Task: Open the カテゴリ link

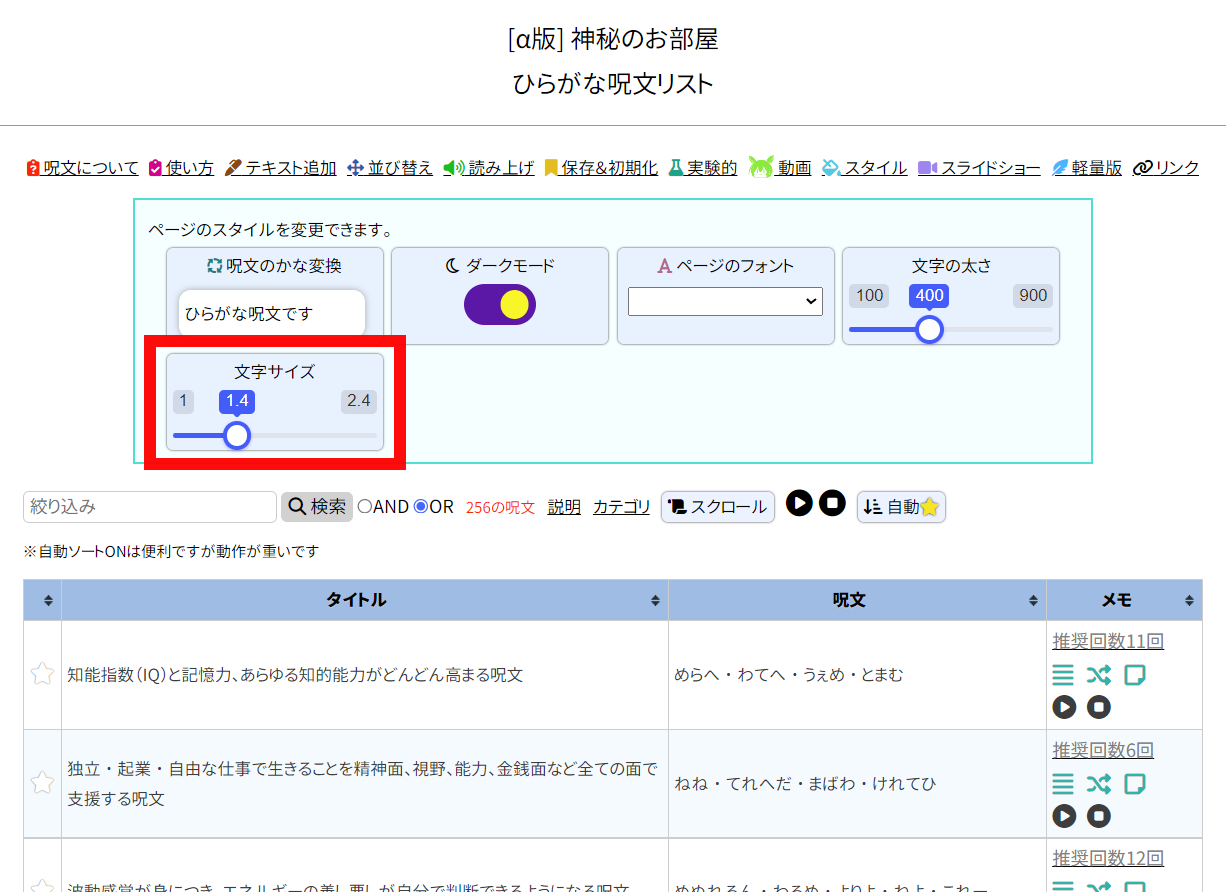Action: 621,507
